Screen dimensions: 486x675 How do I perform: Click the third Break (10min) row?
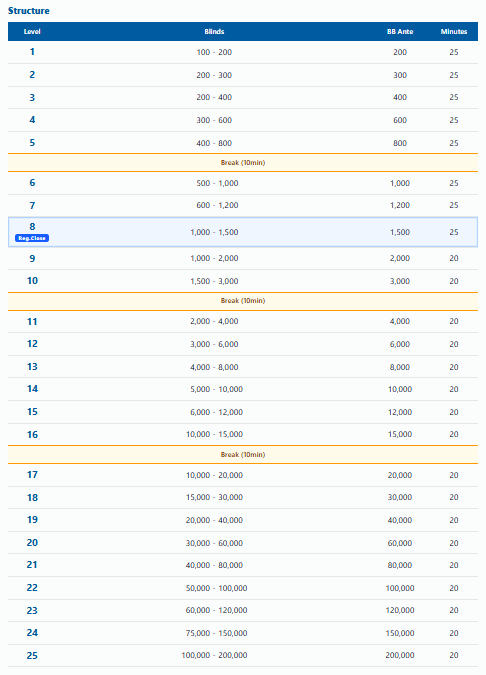(243, 455)
